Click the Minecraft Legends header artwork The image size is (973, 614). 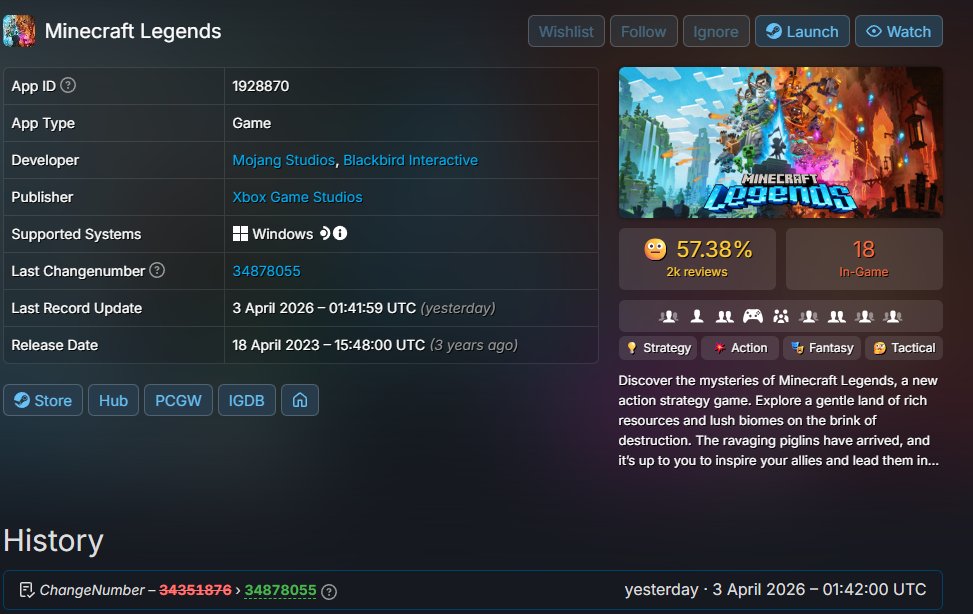pos(781,142)
